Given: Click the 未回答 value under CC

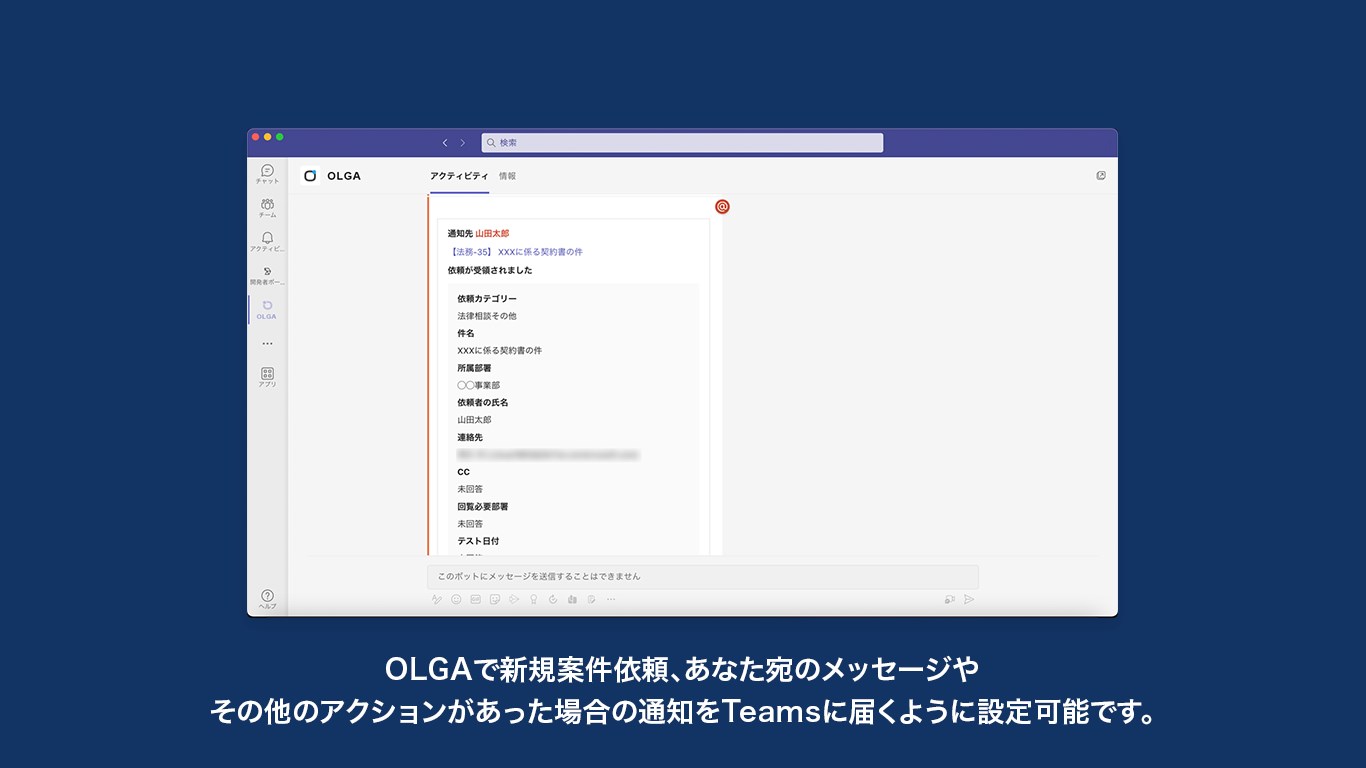Looking at the screenshot, I should click(x=470, y=489).
